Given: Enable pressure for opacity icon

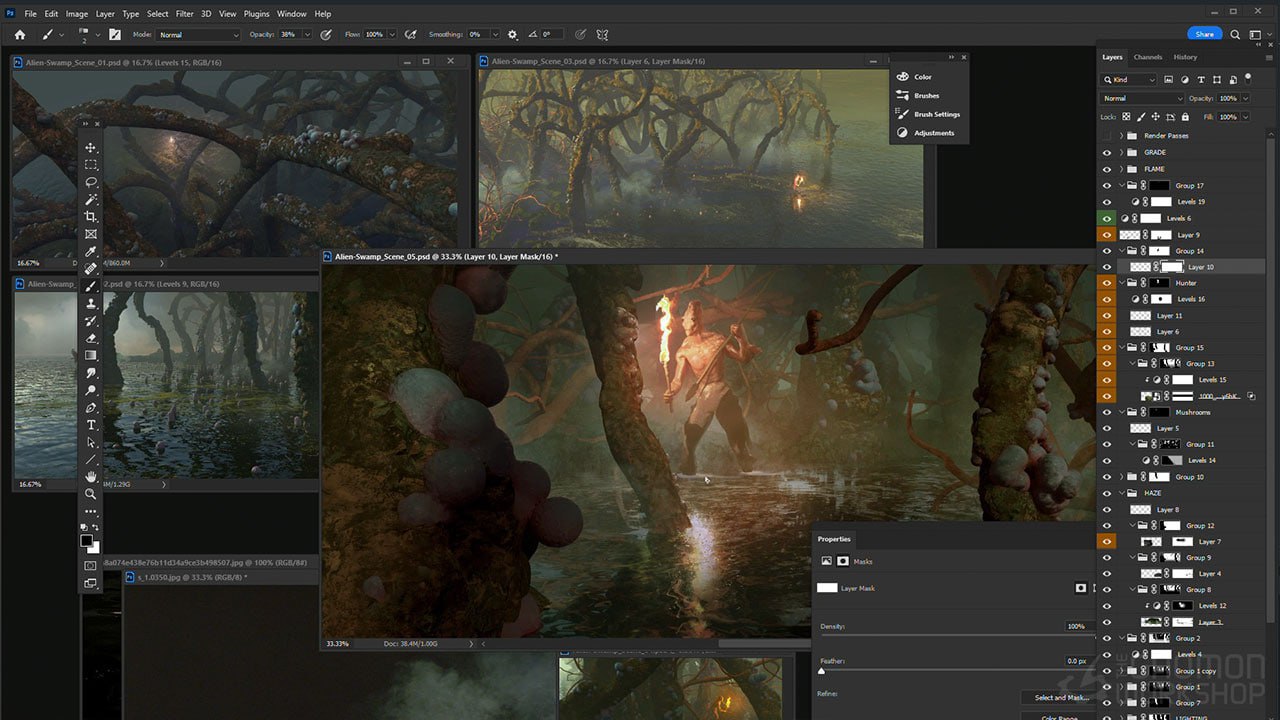Looking at the screenshot, I should [325, 34].
